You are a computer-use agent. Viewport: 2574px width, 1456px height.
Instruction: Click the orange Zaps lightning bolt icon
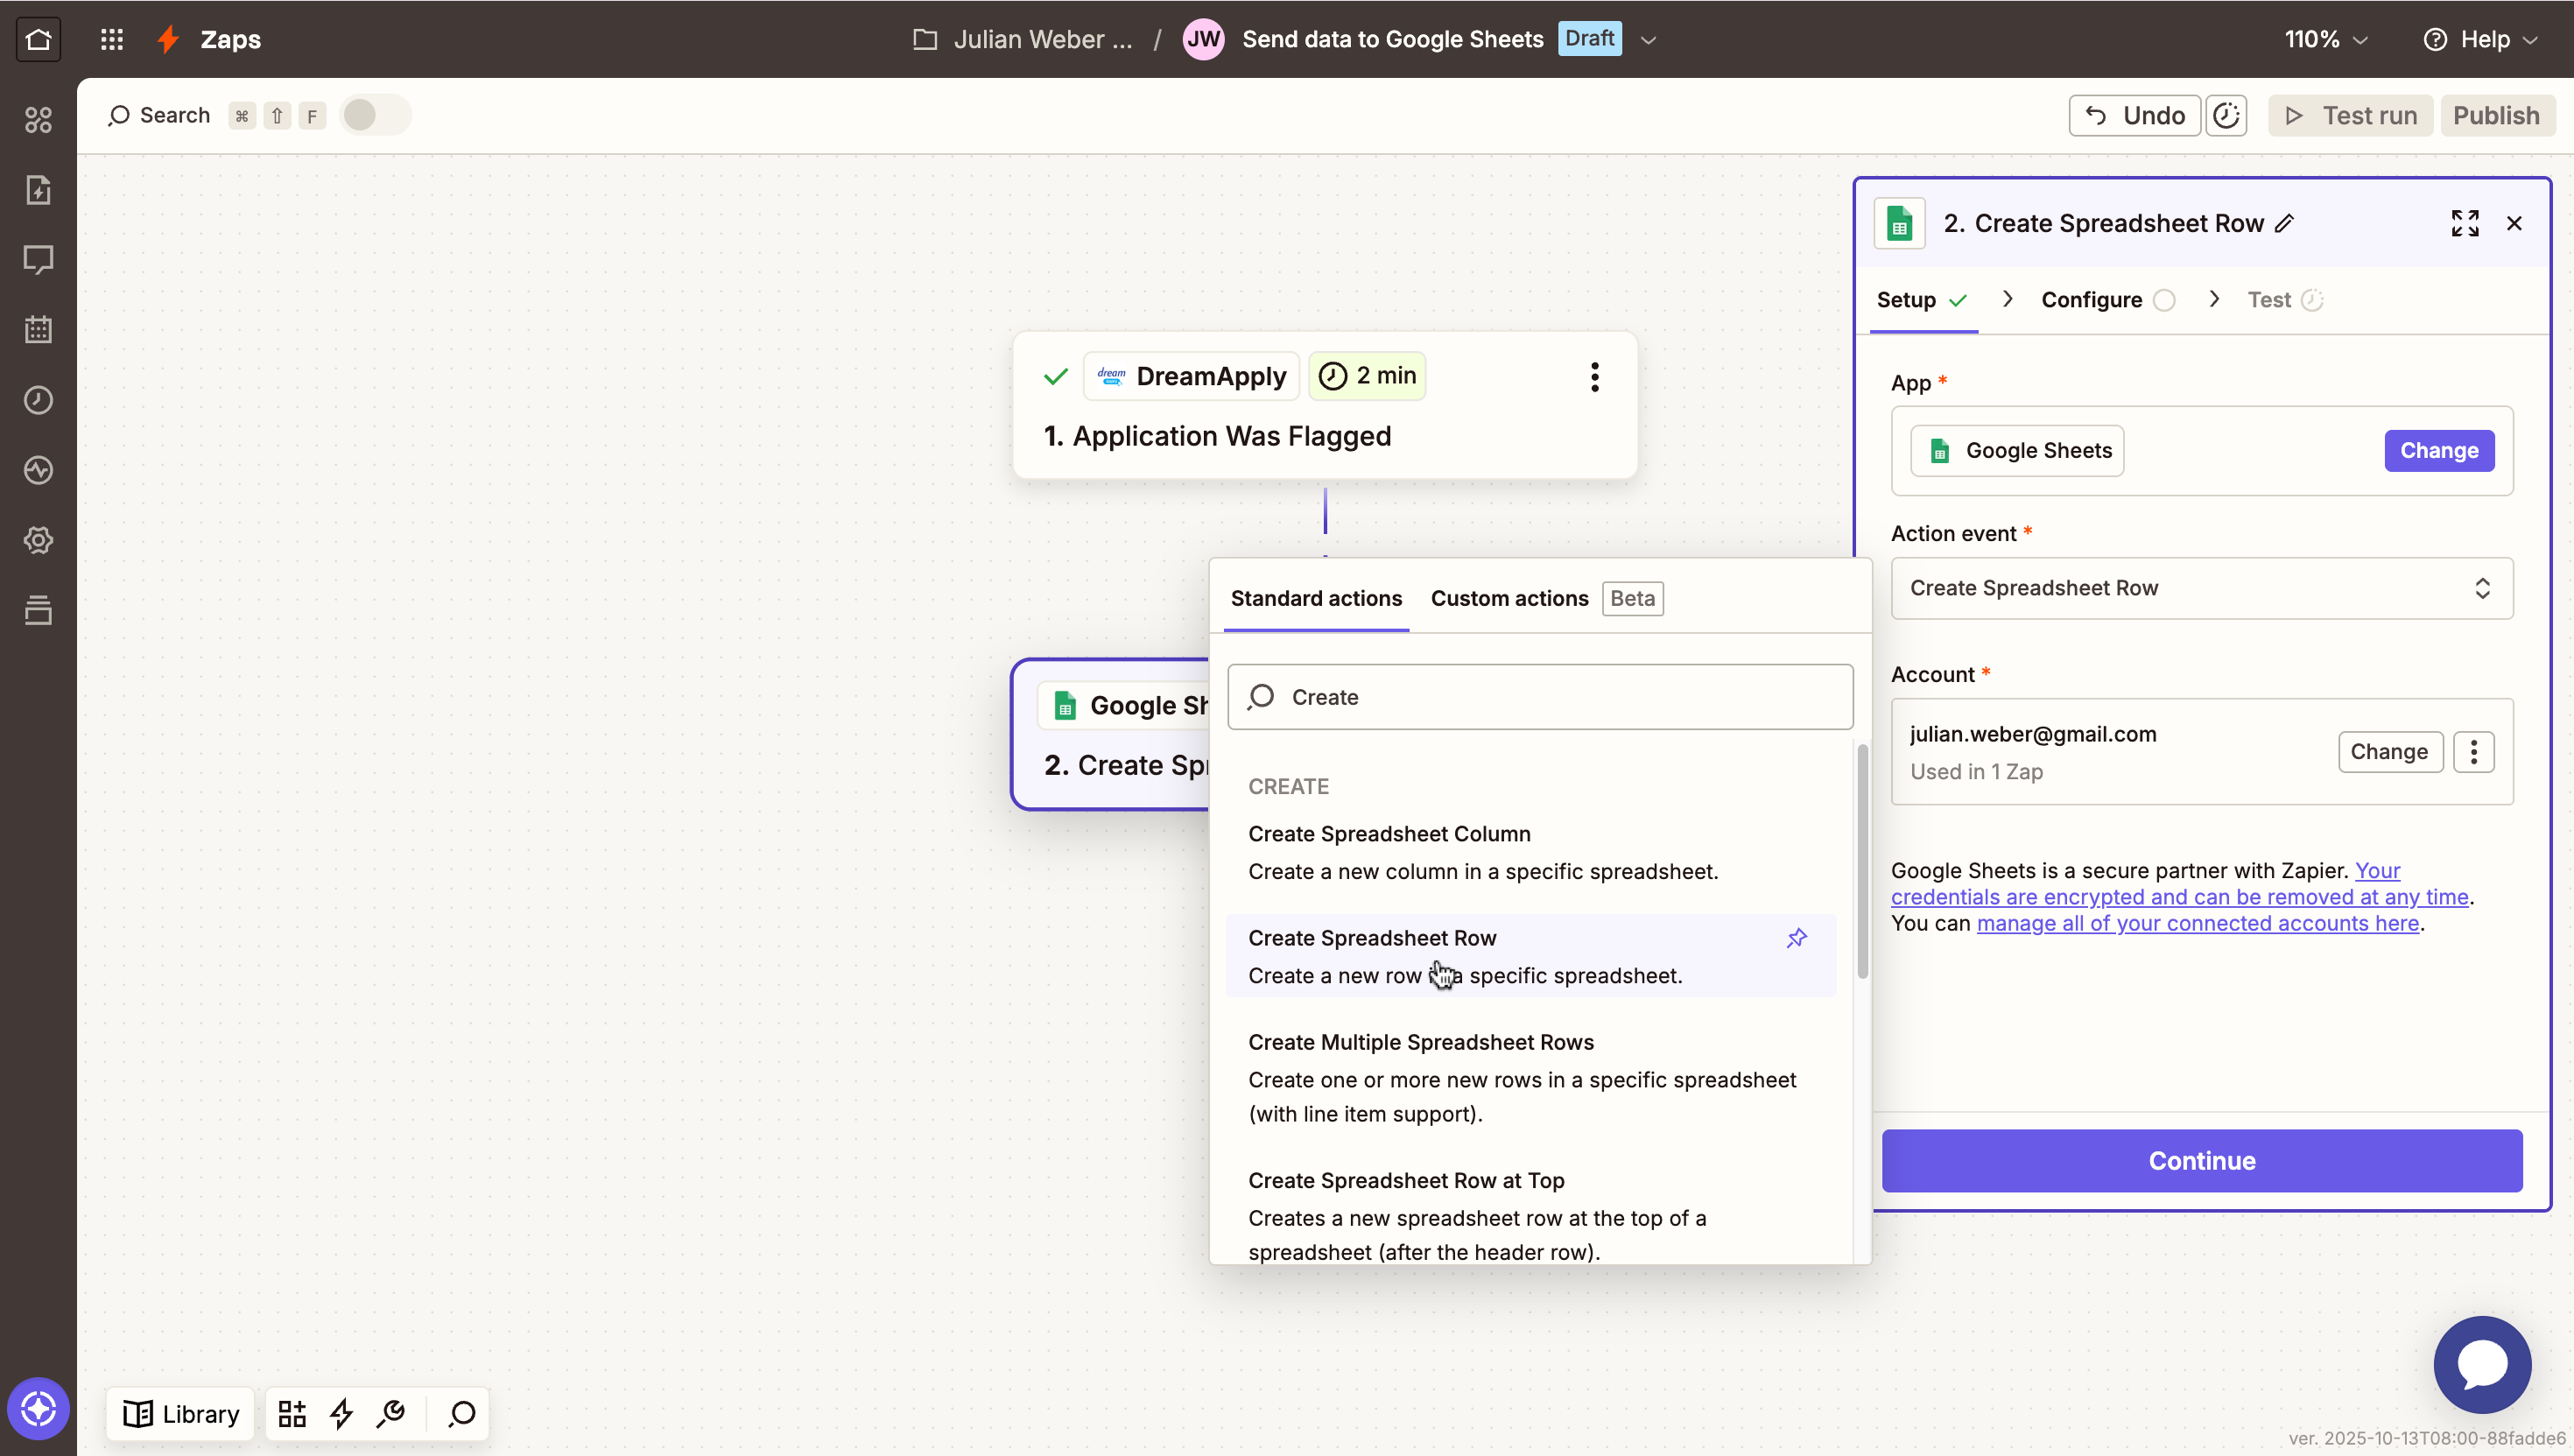168,39
